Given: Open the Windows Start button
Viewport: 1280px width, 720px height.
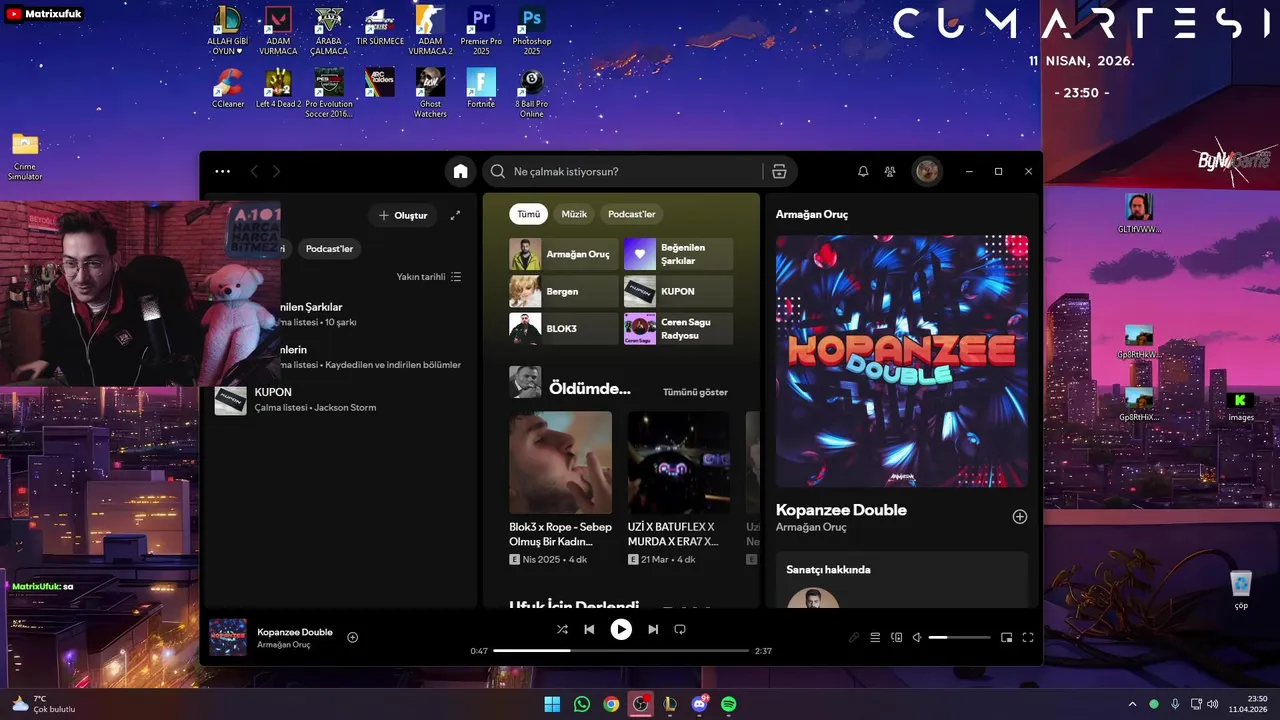Looking at the screenshot, I should pyautogui.click(x=552, y=704).
